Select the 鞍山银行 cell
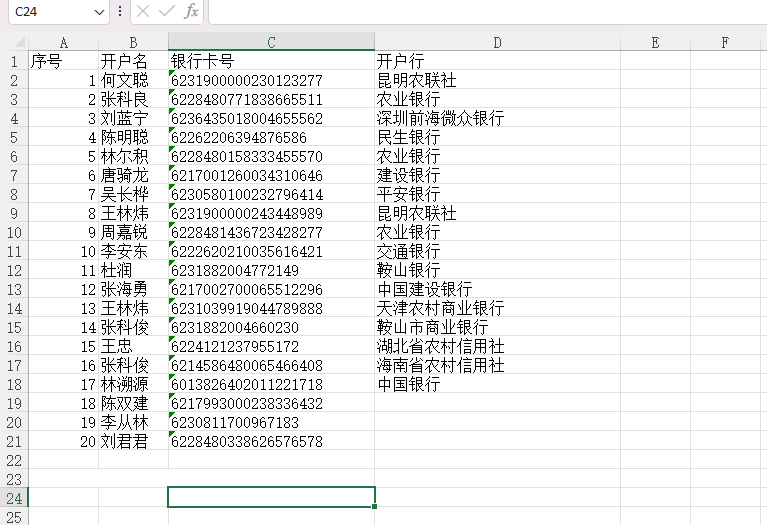767x525 pixels. tap(497, 270)
